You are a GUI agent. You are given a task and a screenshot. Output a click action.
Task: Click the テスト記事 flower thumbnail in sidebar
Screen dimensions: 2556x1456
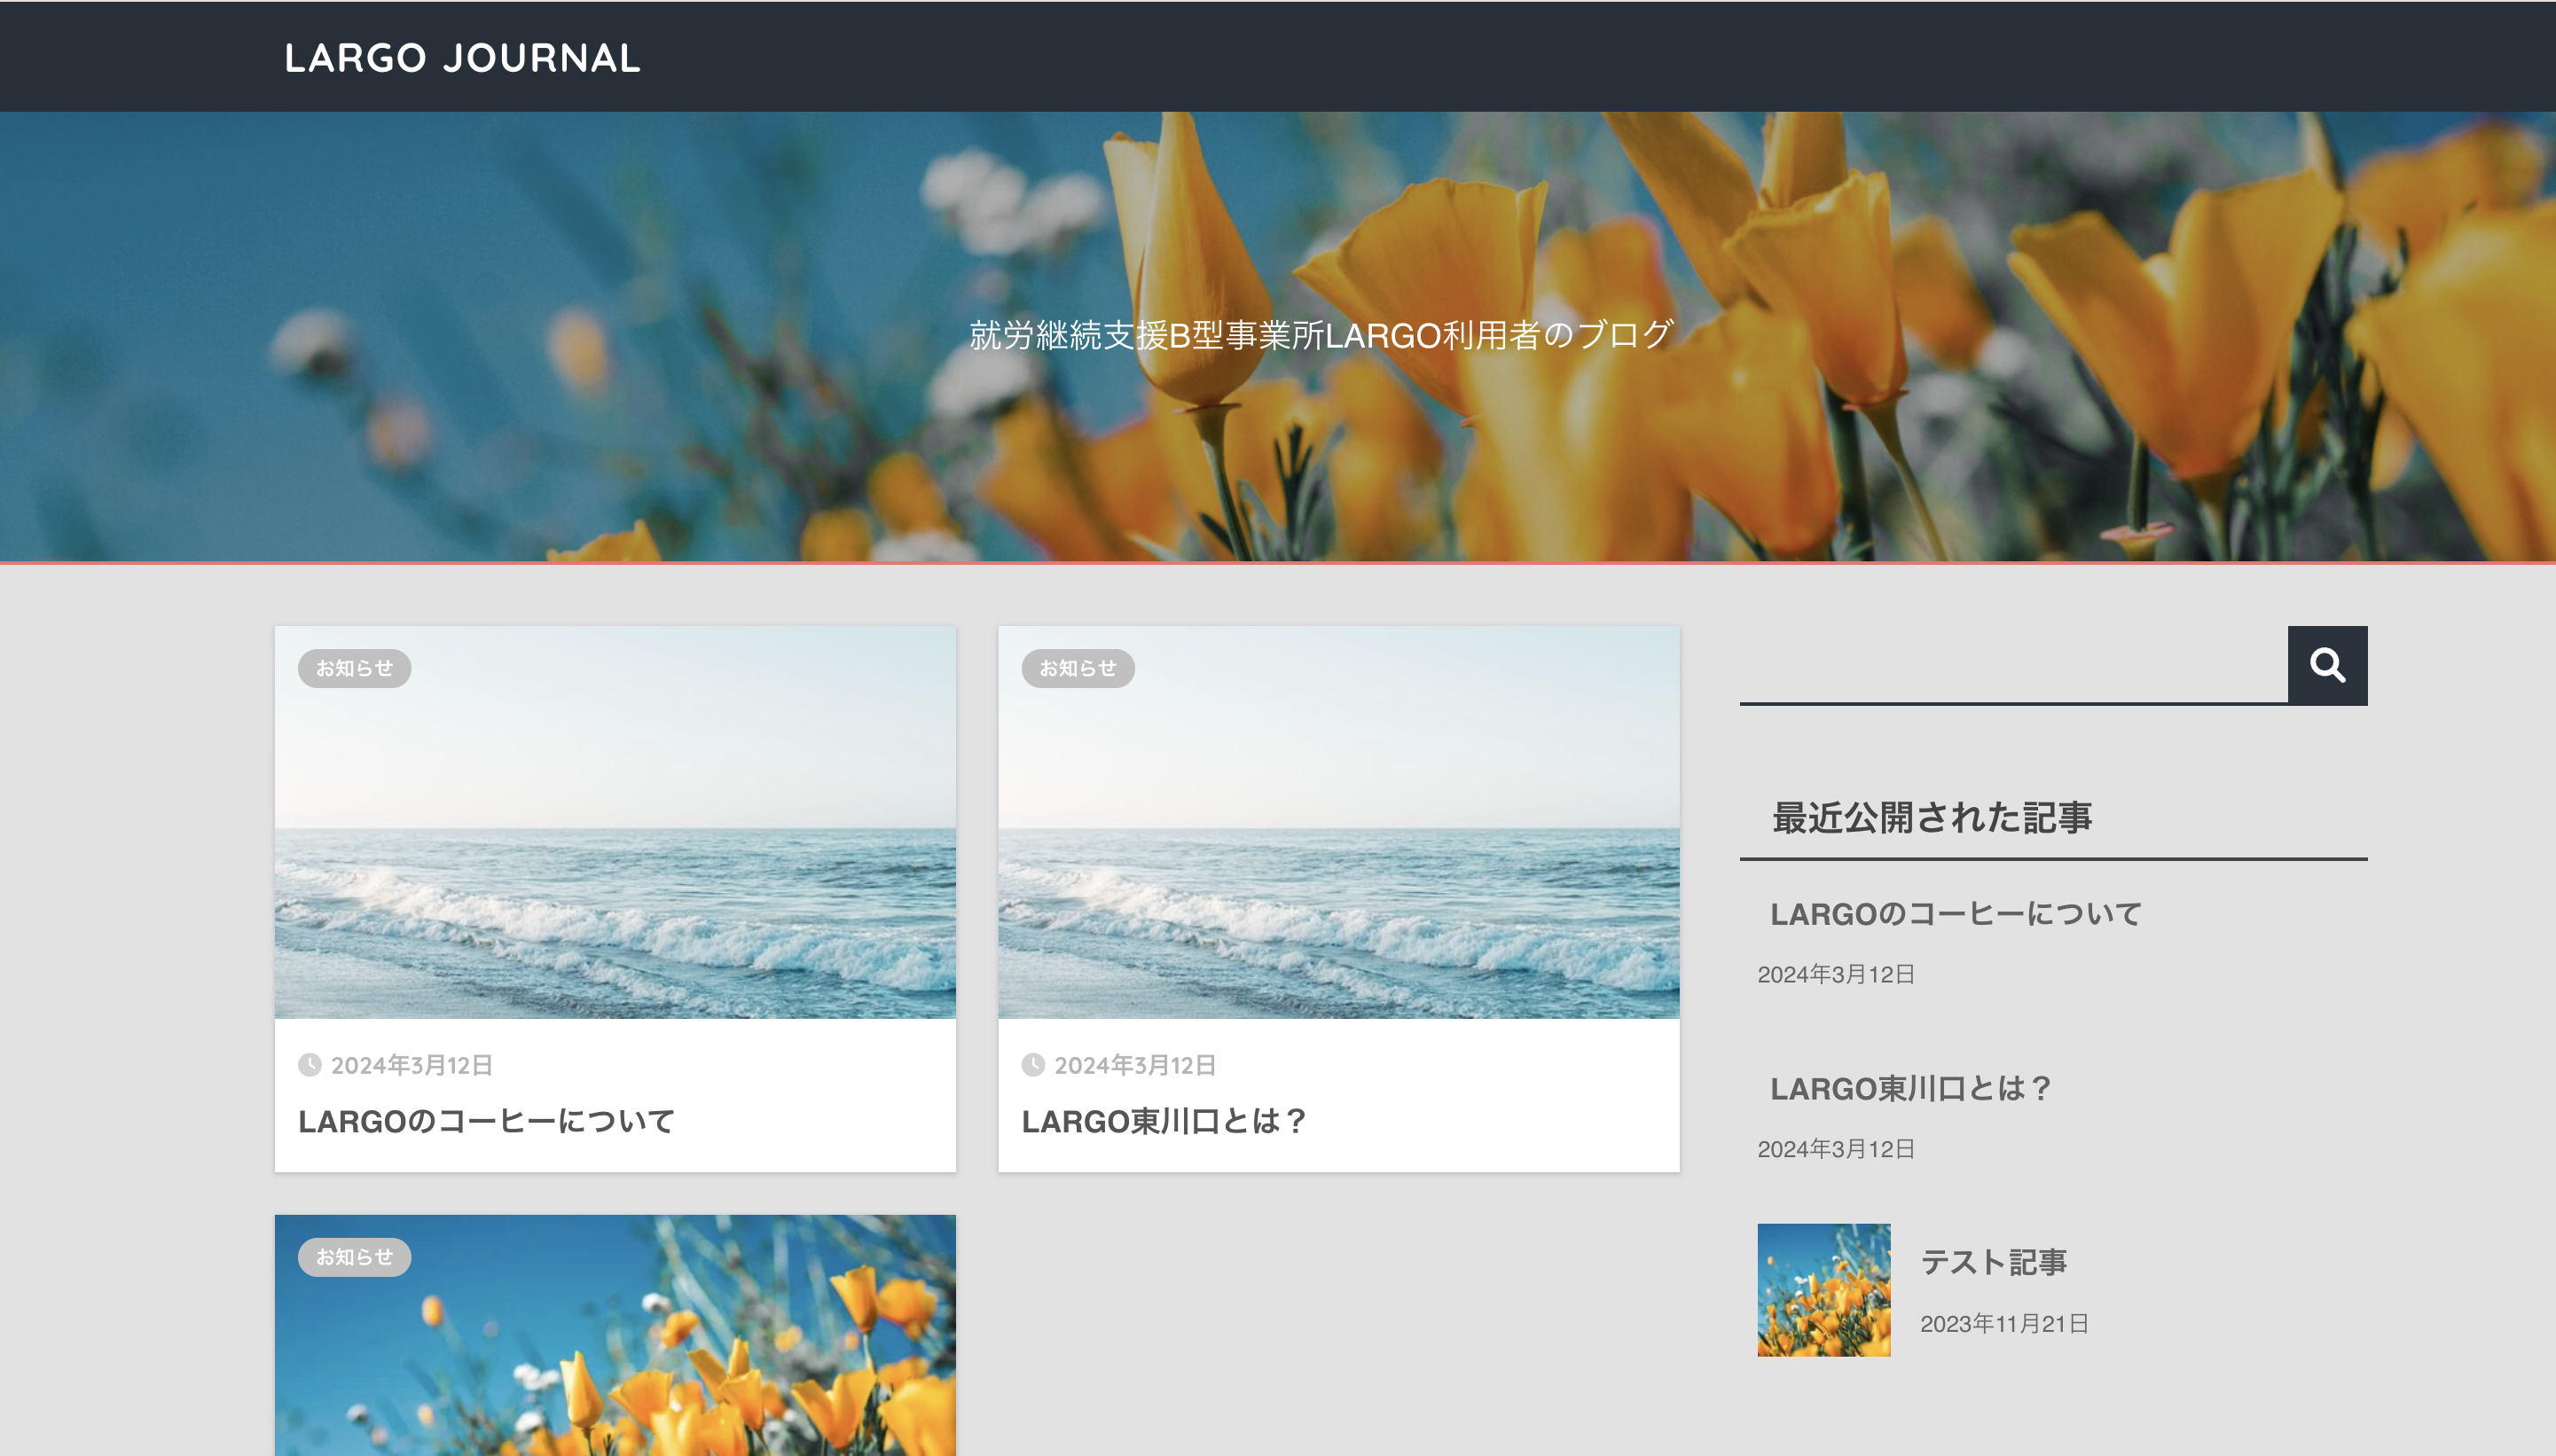(1824, 1290)
